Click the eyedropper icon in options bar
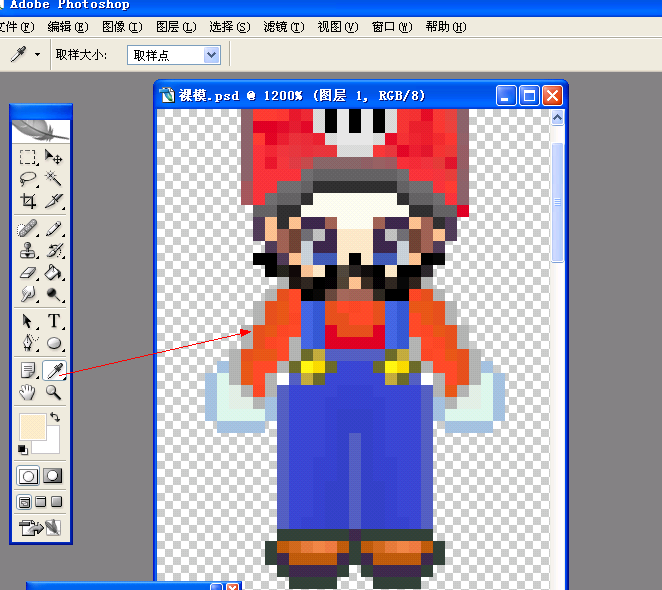Image resolution: width=662 pixels, height=590 pixels. (19, 54)
